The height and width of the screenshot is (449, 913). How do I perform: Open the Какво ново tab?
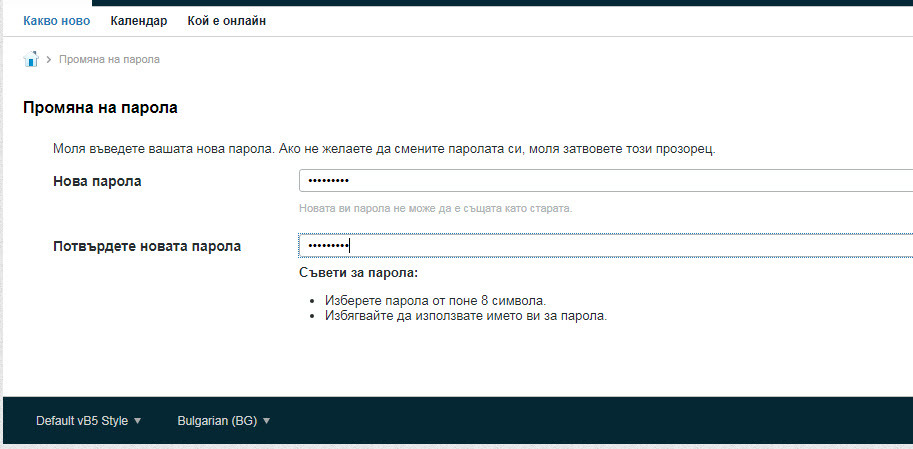[56, 20]
